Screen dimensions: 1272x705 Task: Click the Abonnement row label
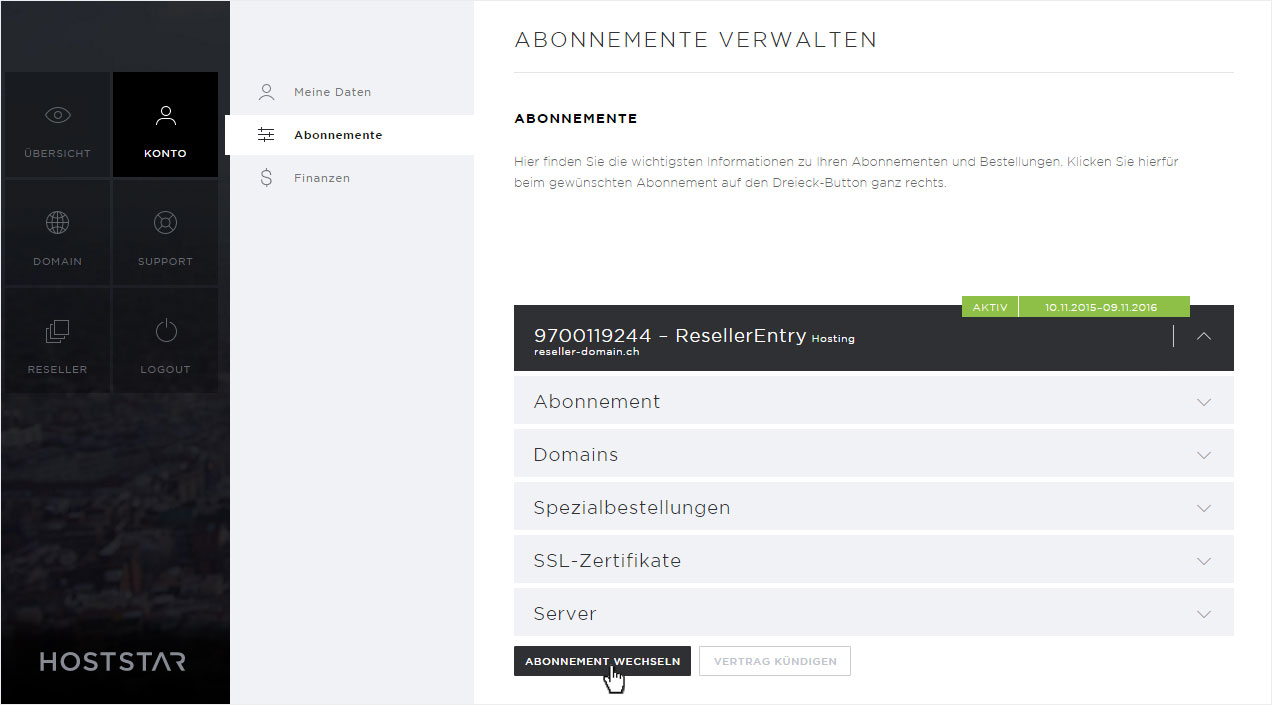[597, 401]
